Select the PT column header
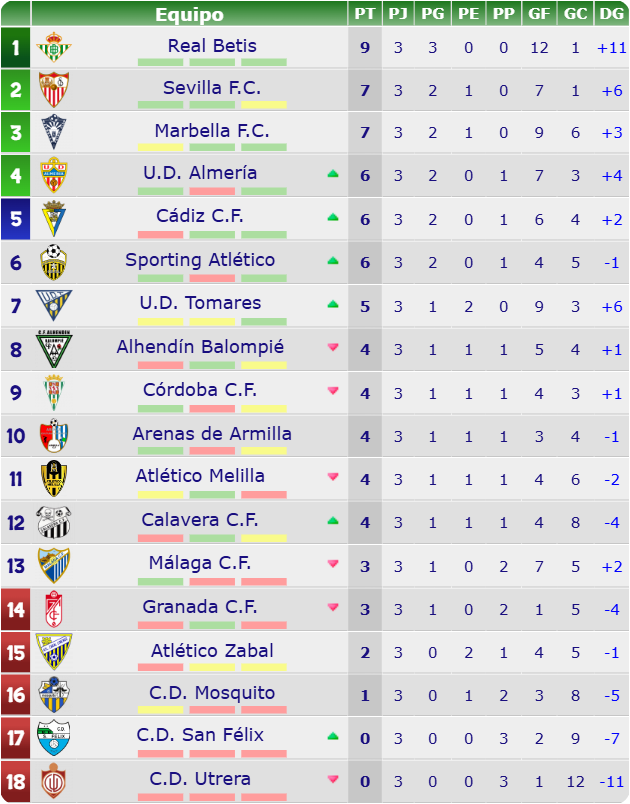The image size is (630, 804). coord(364,13)
